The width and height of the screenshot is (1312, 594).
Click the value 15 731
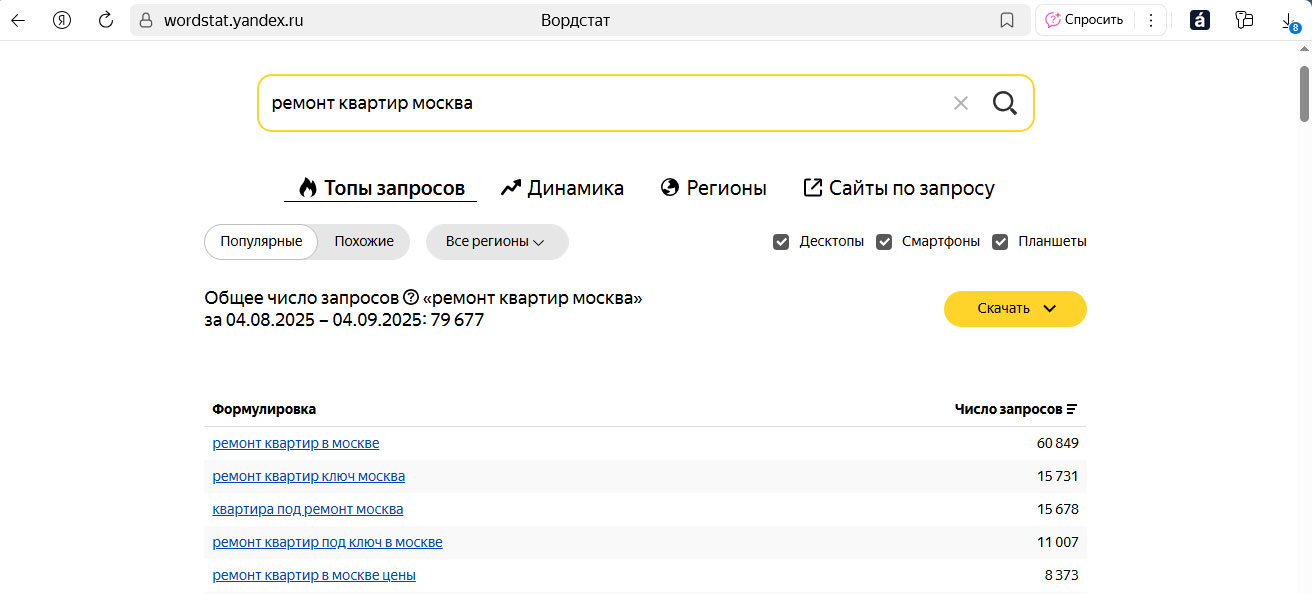click(x=1058, y=476)
